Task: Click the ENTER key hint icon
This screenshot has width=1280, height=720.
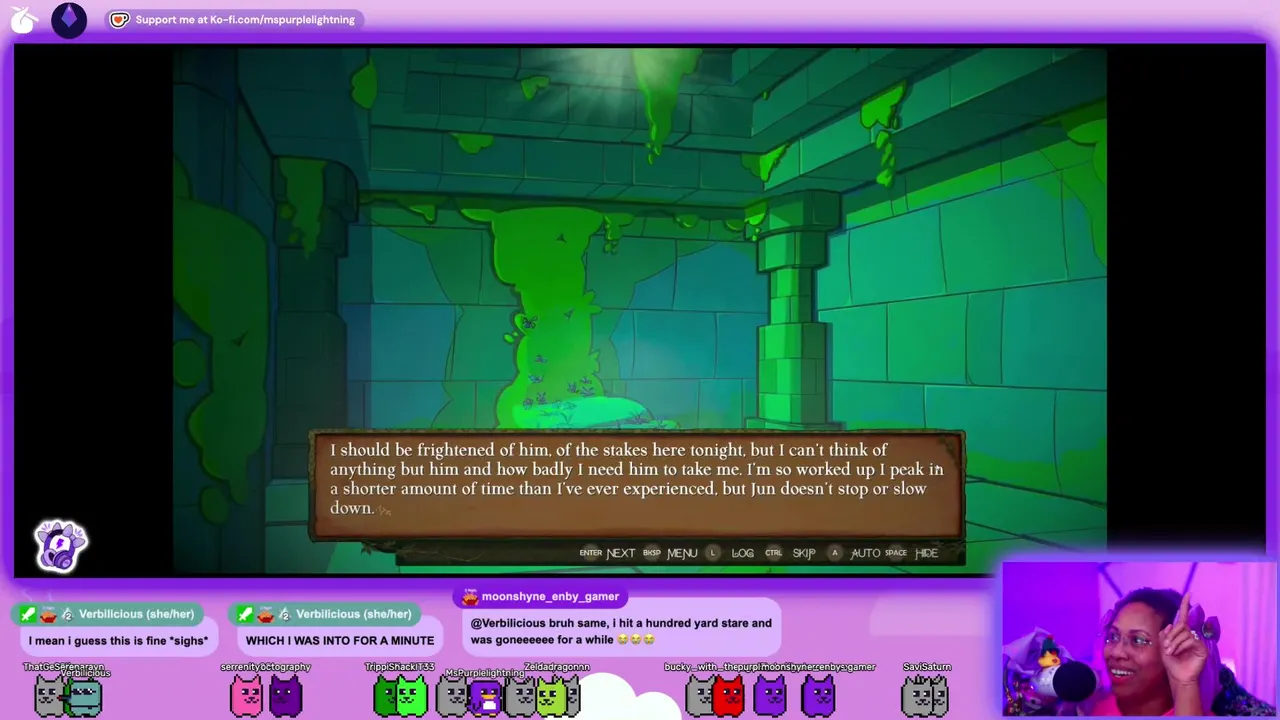Action: point(591,553)
